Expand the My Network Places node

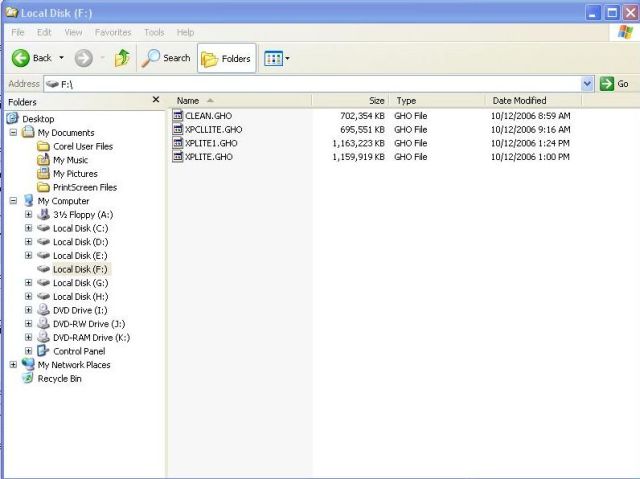coord(13,365)
